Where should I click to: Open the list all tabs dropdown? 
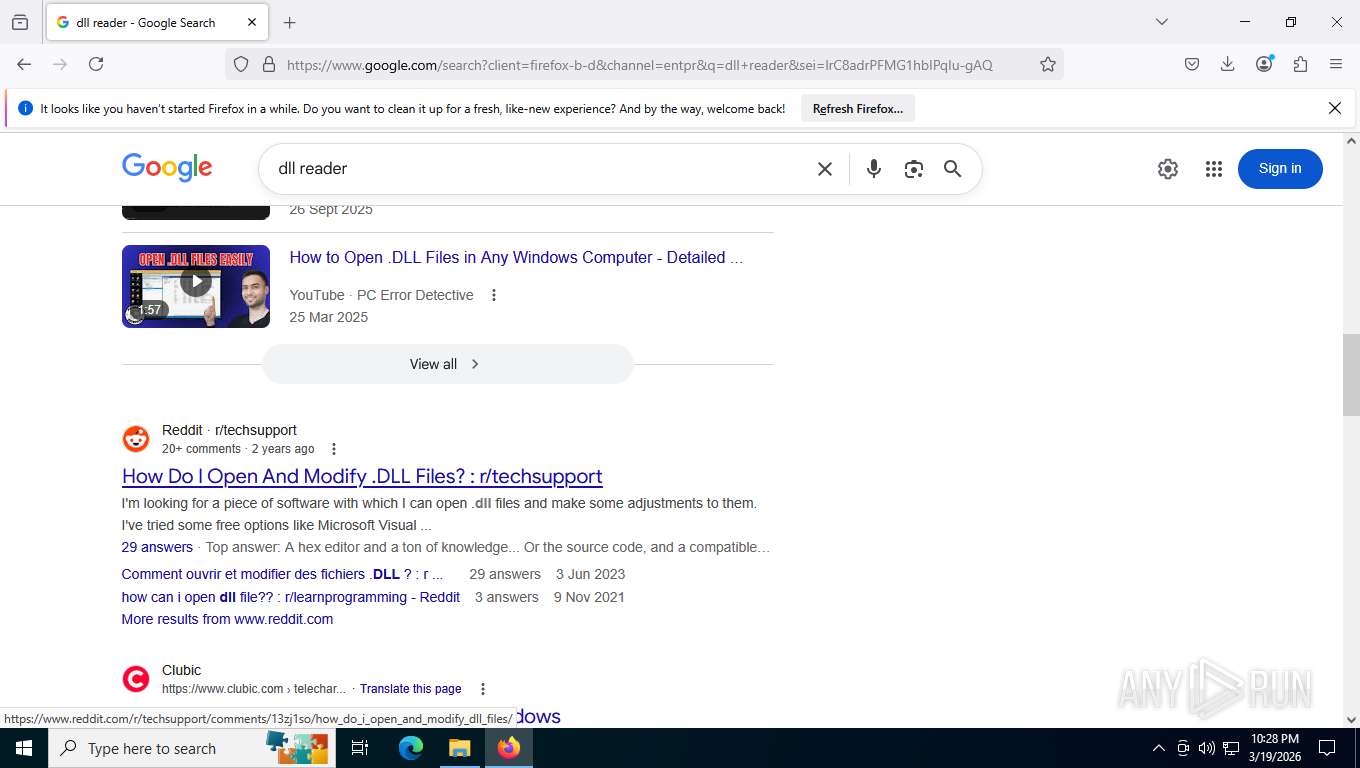coord(1162,22)
